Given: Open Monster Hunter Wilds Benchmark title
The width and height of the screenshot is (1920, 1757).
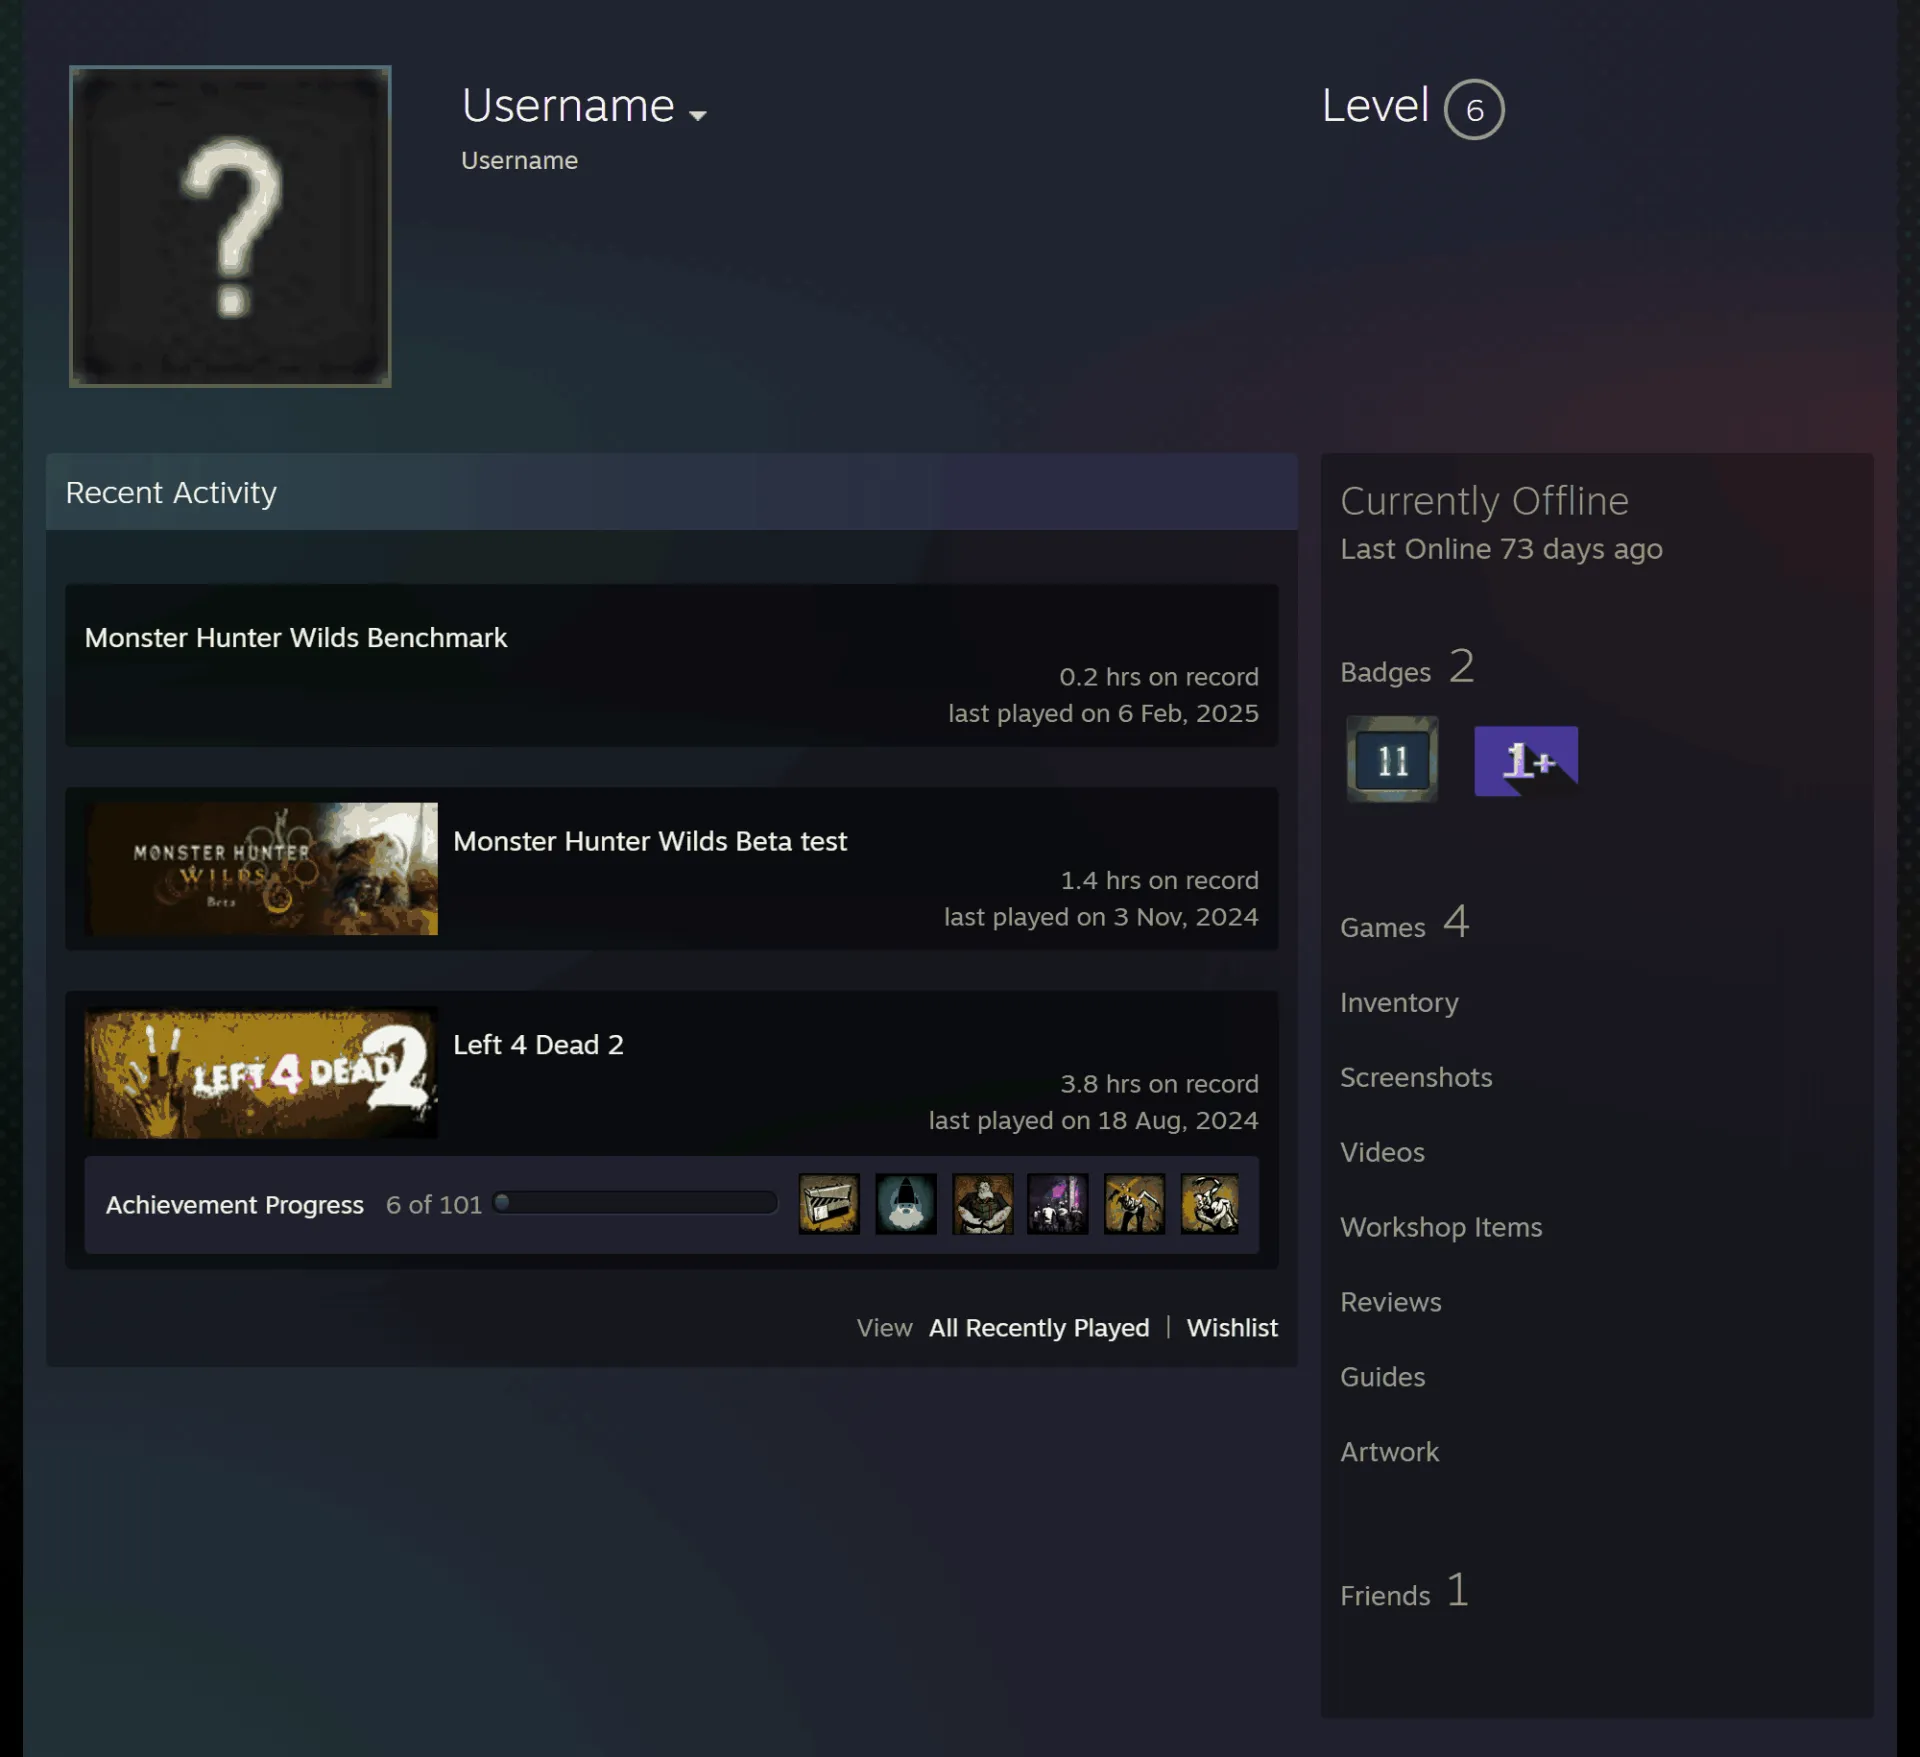Looking at the screenshot, I should click(x=296, y=638).
